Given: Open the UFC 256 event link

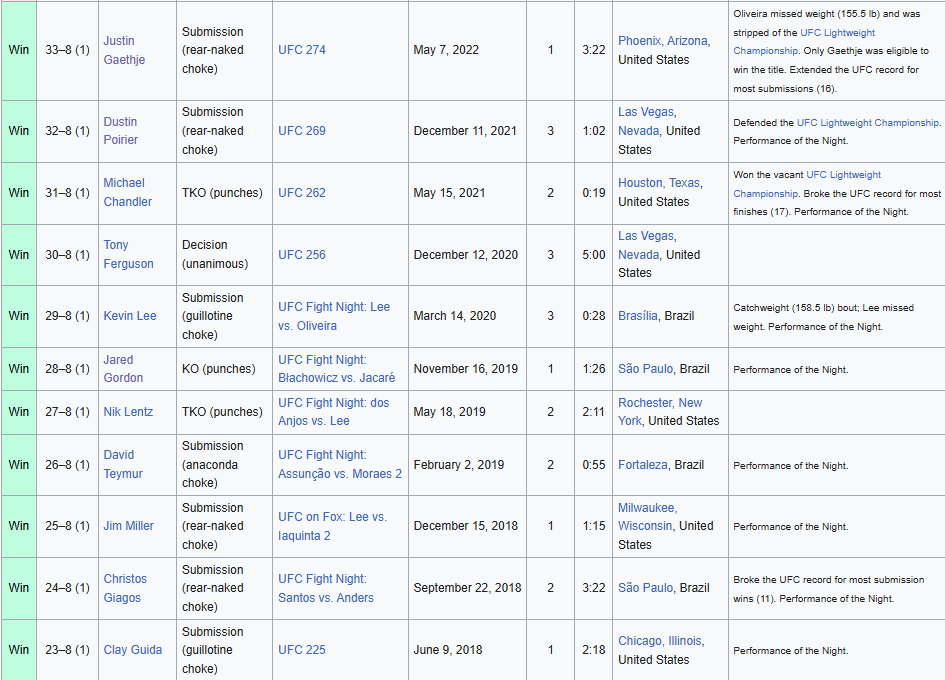Looking at the screenshot, I should [301, 255].
